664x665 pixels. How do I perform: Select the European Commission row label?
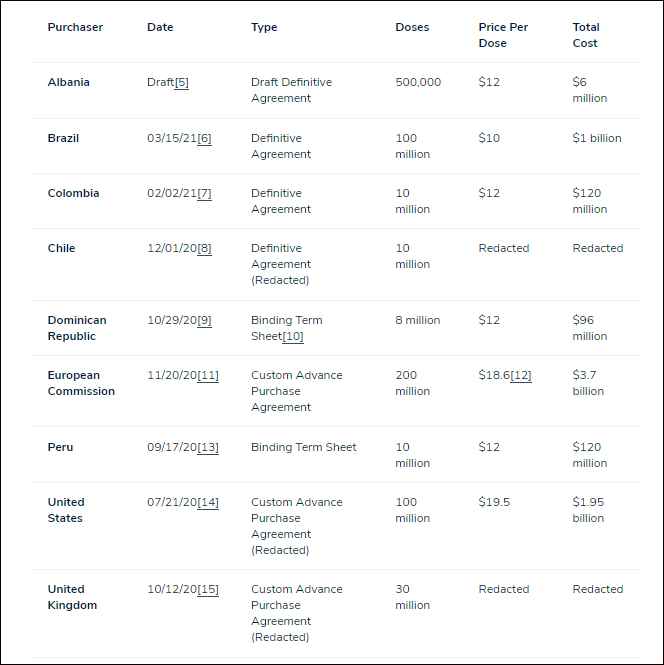click(x=81, y=383)
